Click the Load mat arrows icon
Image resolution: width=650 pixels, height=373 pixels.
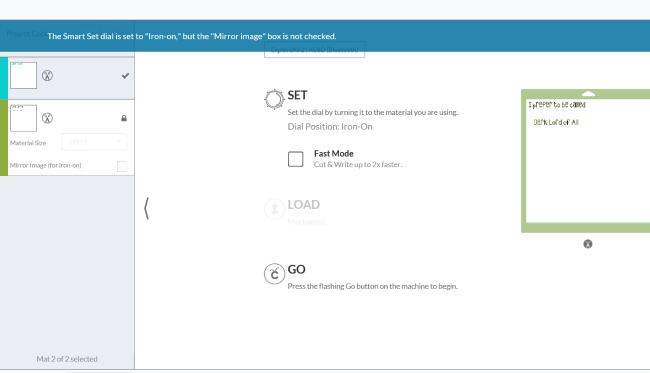click(274, 209)
